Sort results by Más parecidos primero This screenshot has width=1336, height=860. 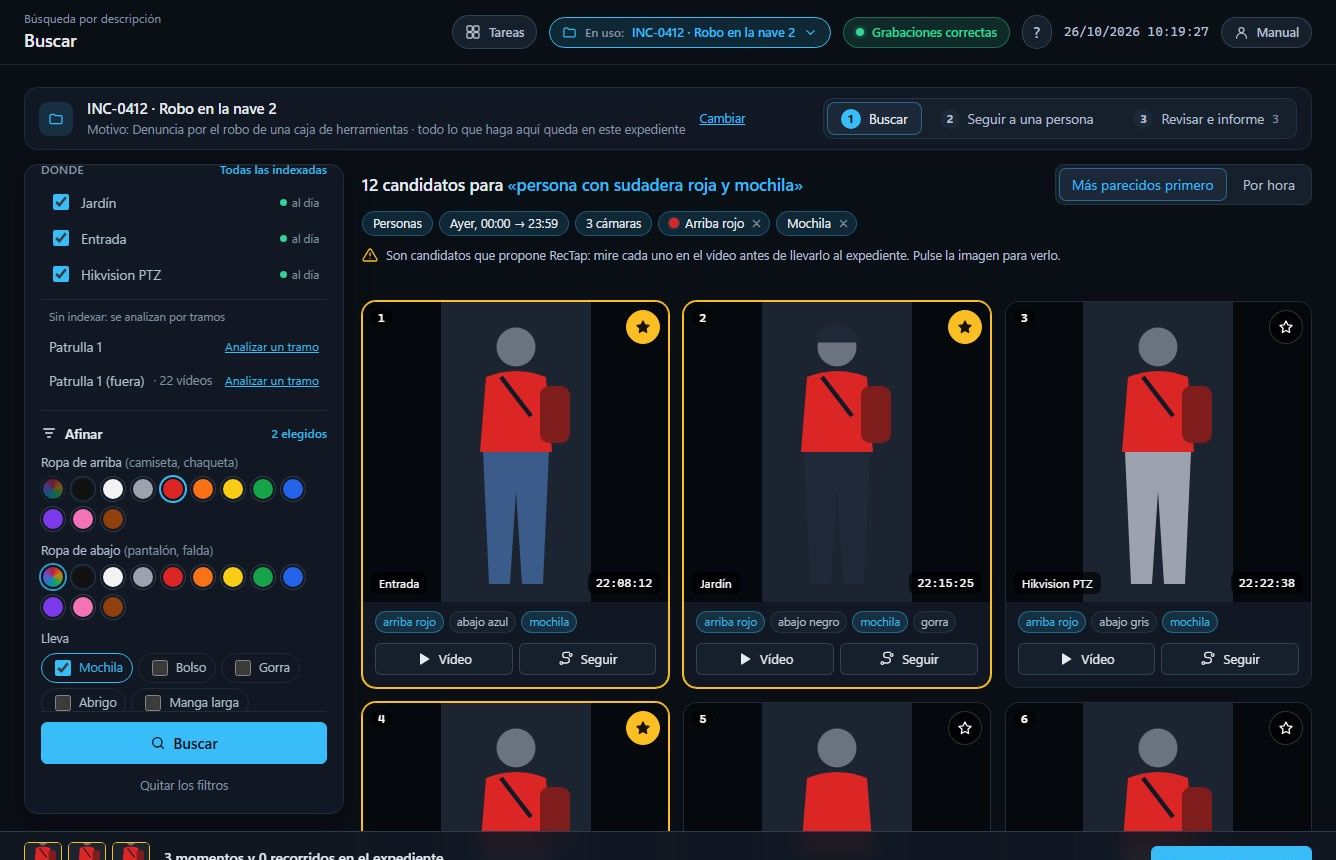[1142, 185]
